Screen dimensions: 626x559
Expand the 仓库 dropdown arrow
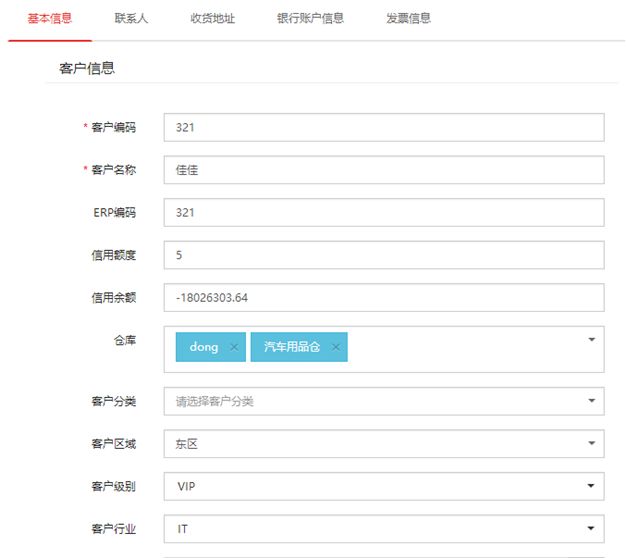pos(592,339)
